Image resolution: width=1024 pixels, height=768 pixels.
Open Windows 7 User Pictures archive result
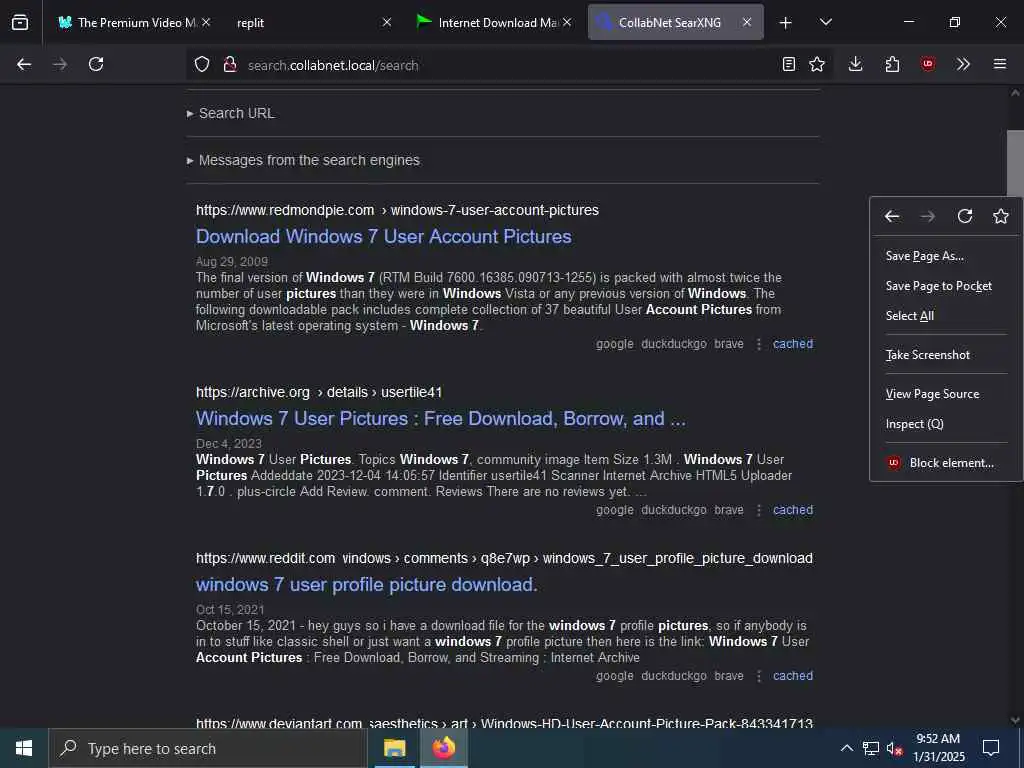tap(441, 418)
